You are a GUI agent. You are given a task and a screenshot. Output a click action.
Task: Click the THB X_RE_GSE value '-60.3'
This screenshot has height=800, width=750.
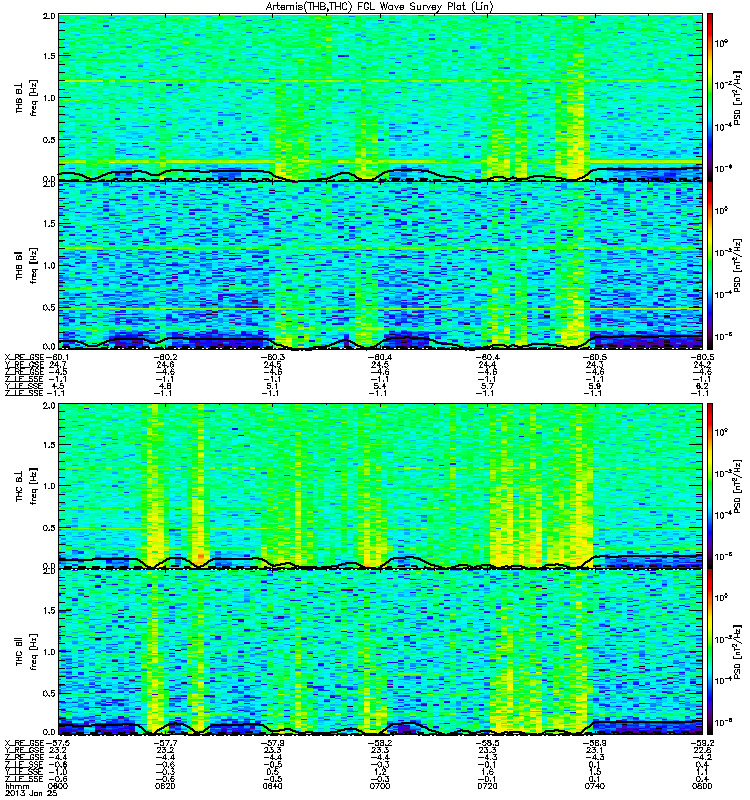[273, 357]
